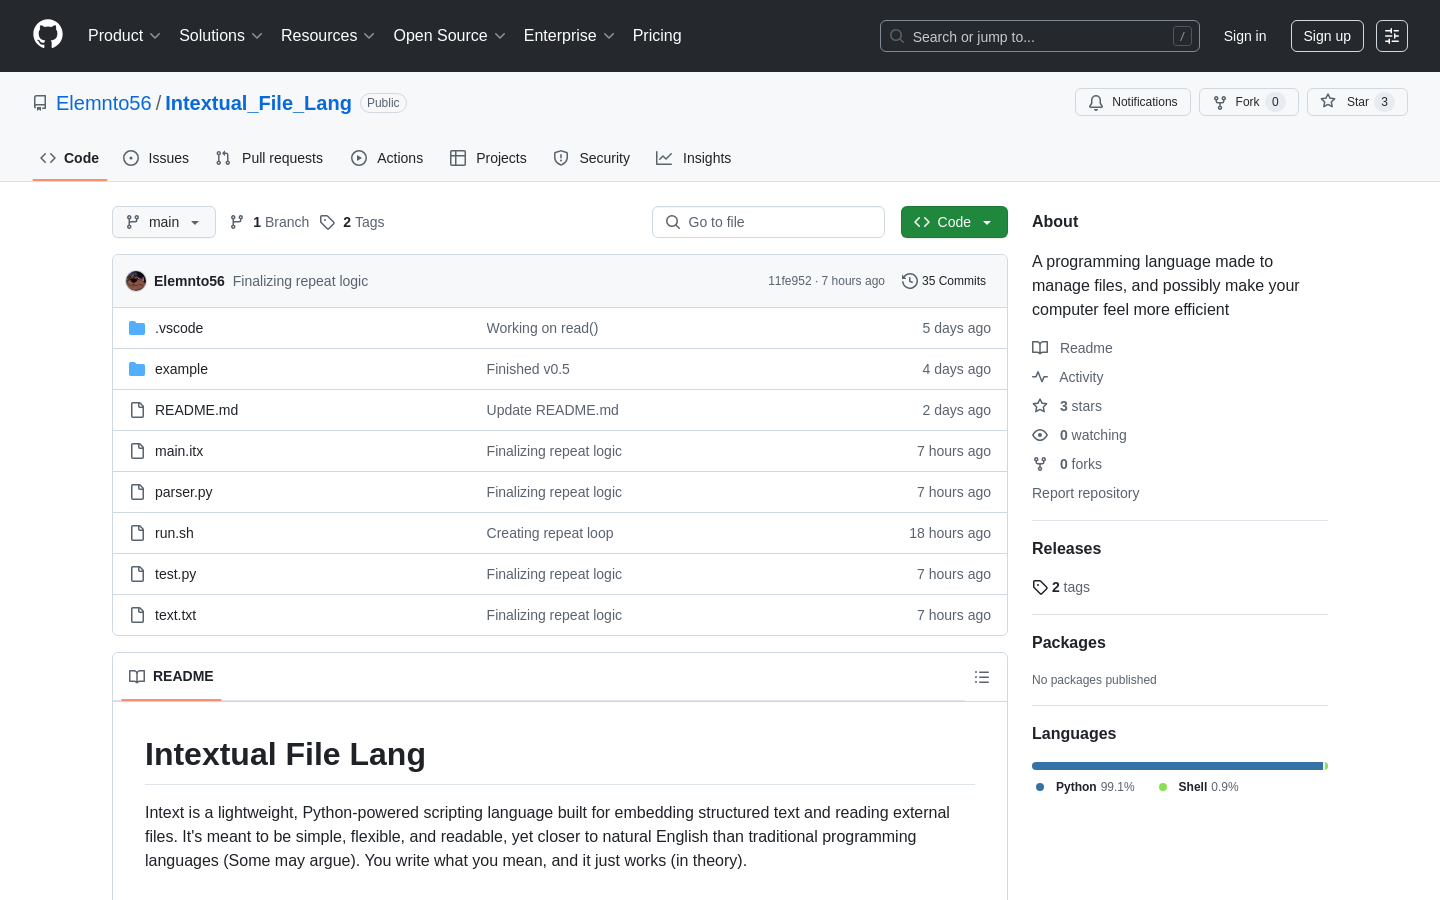The height and width of the screenshot is (900, 1440).
Task: Click the test.py file icon
Action: coord(137,574)
